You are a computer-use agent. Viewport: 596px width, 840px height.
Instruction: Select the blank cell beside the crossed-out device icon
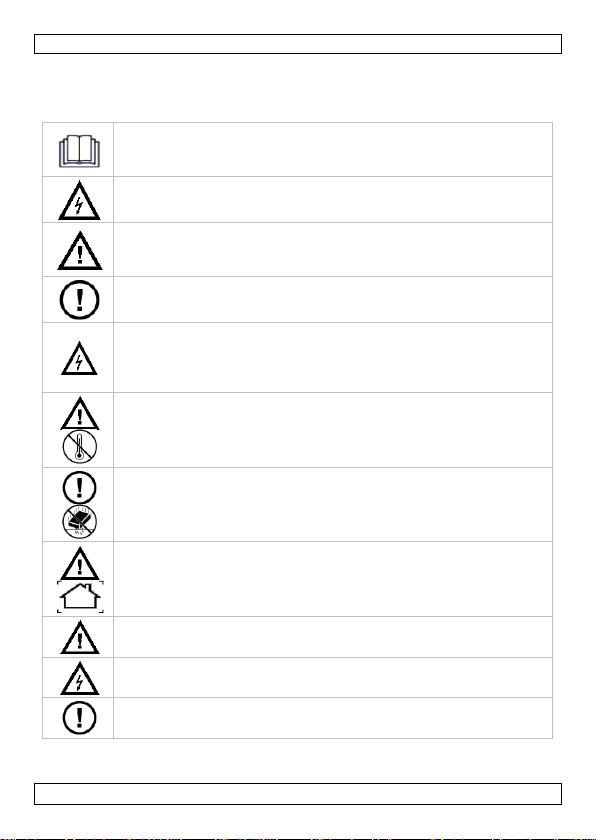[x=333, y=505]
